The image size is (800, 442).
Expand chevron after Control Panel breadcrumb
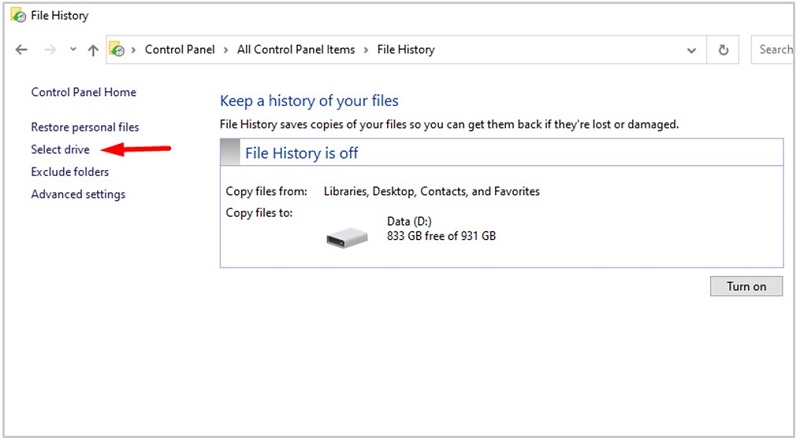(227, 50)
